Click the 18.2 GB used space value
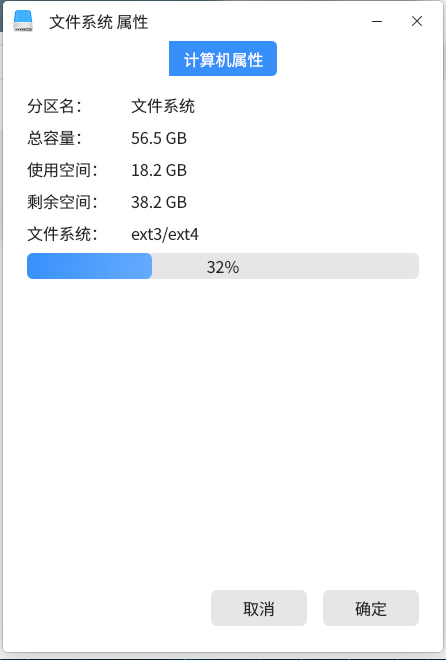Viewport: 446px width, 660px height. pyautogui.click(x=159, y=170)
